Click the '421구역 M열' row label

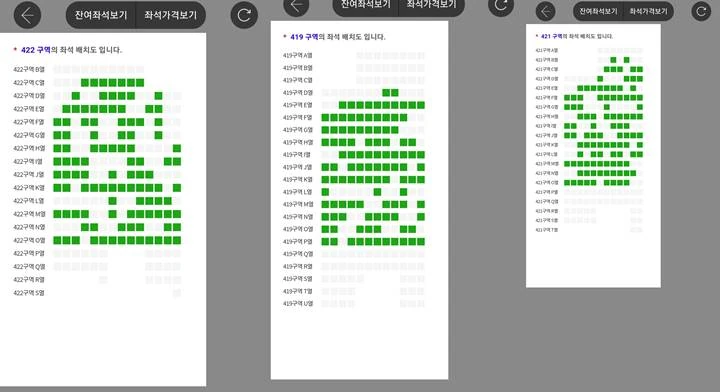(x=546, y=164)
